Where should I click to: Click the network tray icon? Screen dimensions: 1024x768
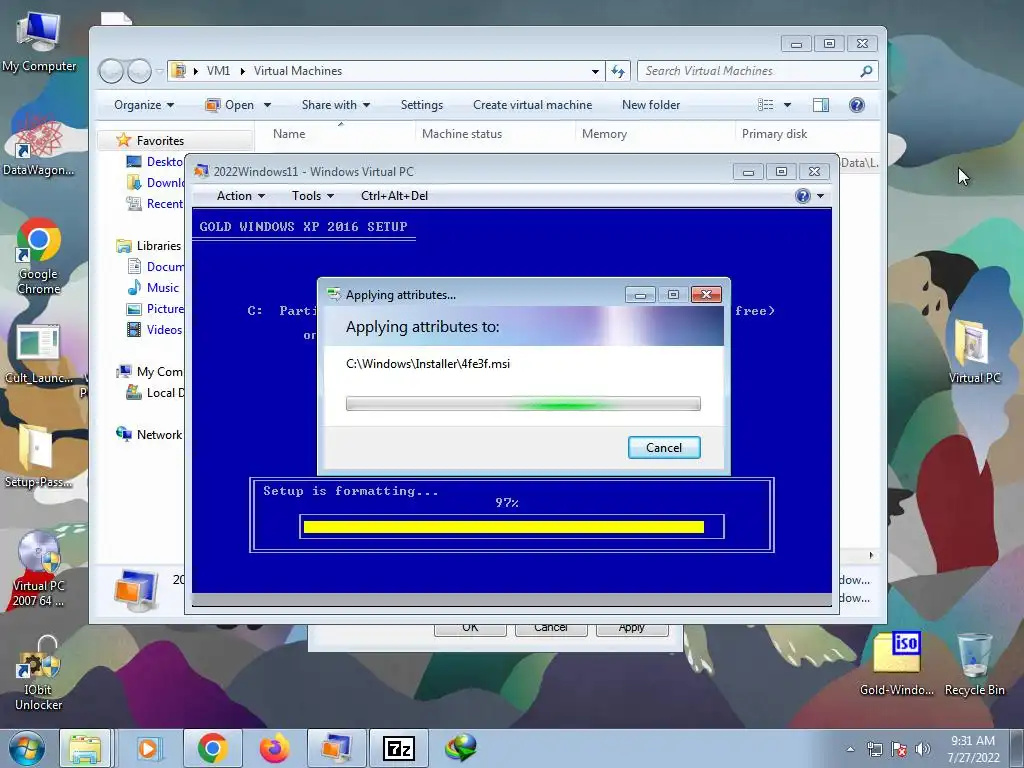click(x=874, y=749)
